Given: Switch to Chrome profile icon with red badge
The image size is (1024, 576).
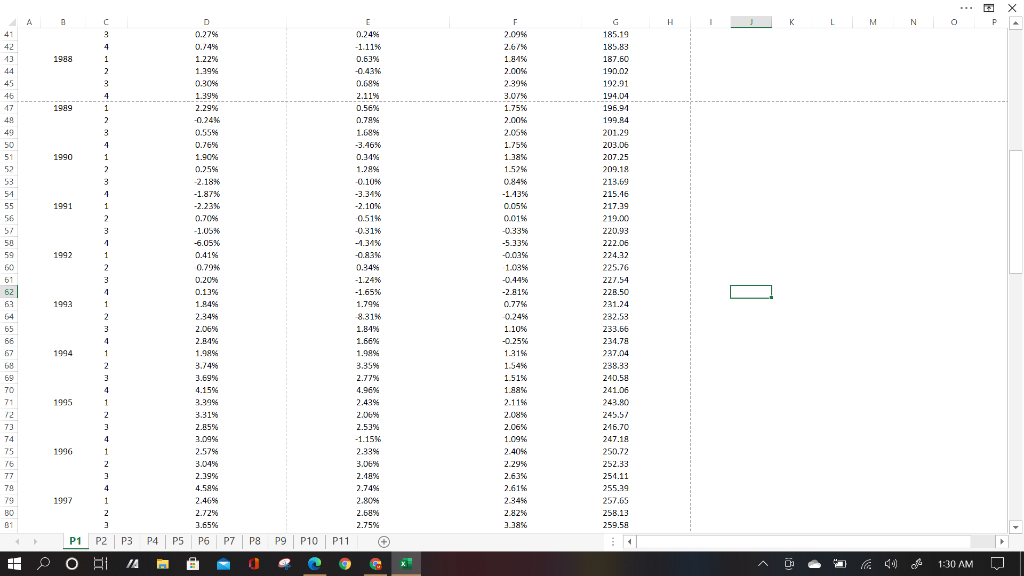Looking at the screenshot, I should 376,564.
